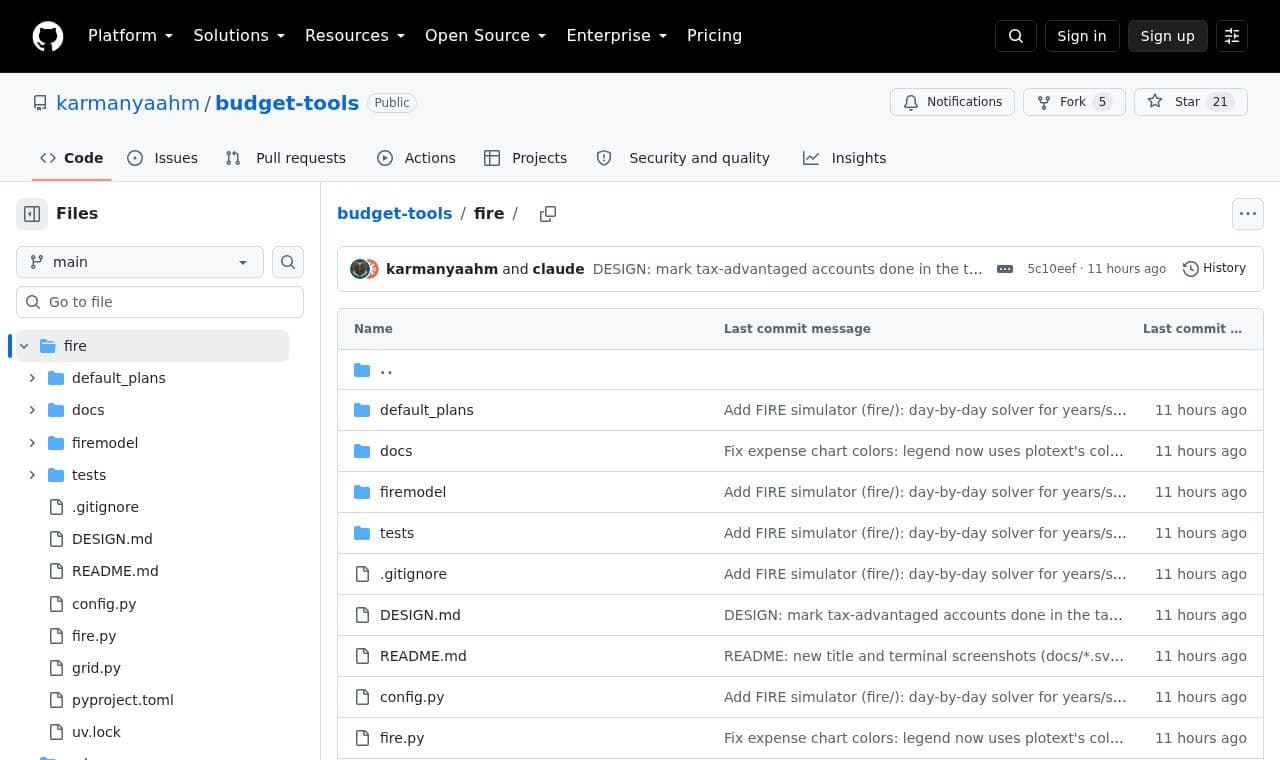Open DESIGN.md in the file table
1280x760 pixels.
tap(420, 615)
